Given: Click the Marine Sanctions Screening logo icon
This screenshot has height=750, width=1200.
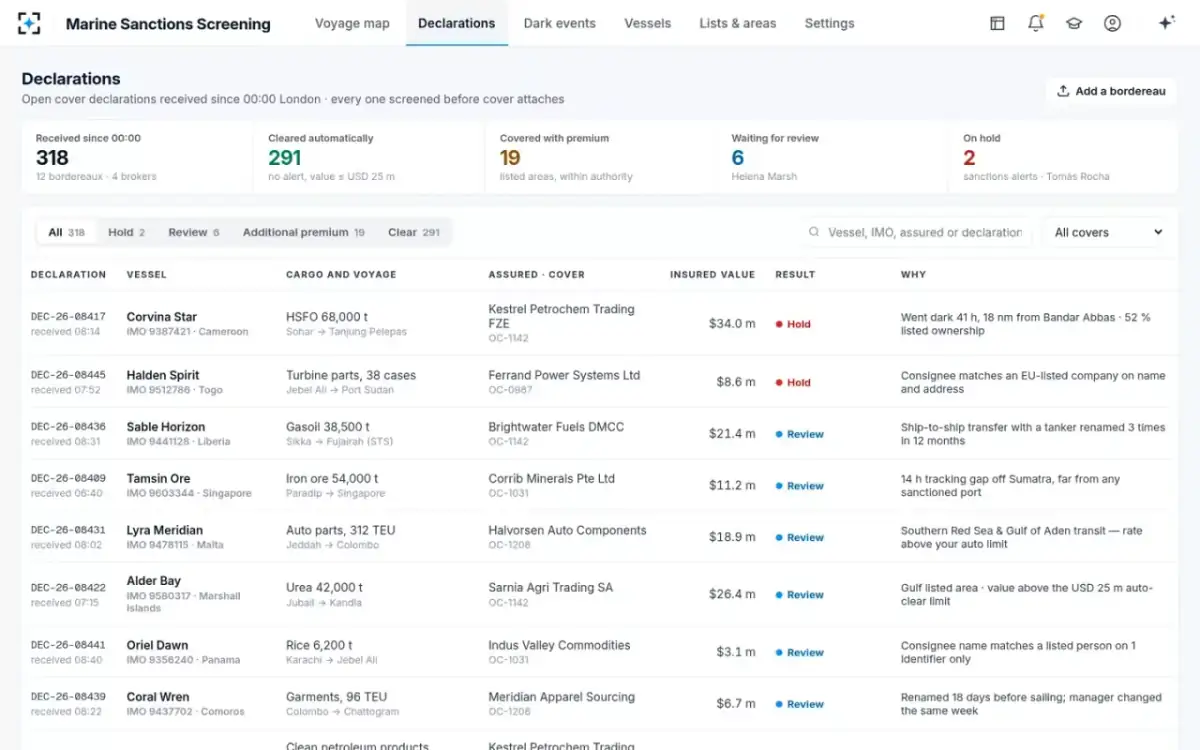Looking at the screenshot, I should click(x=30, y=23).
